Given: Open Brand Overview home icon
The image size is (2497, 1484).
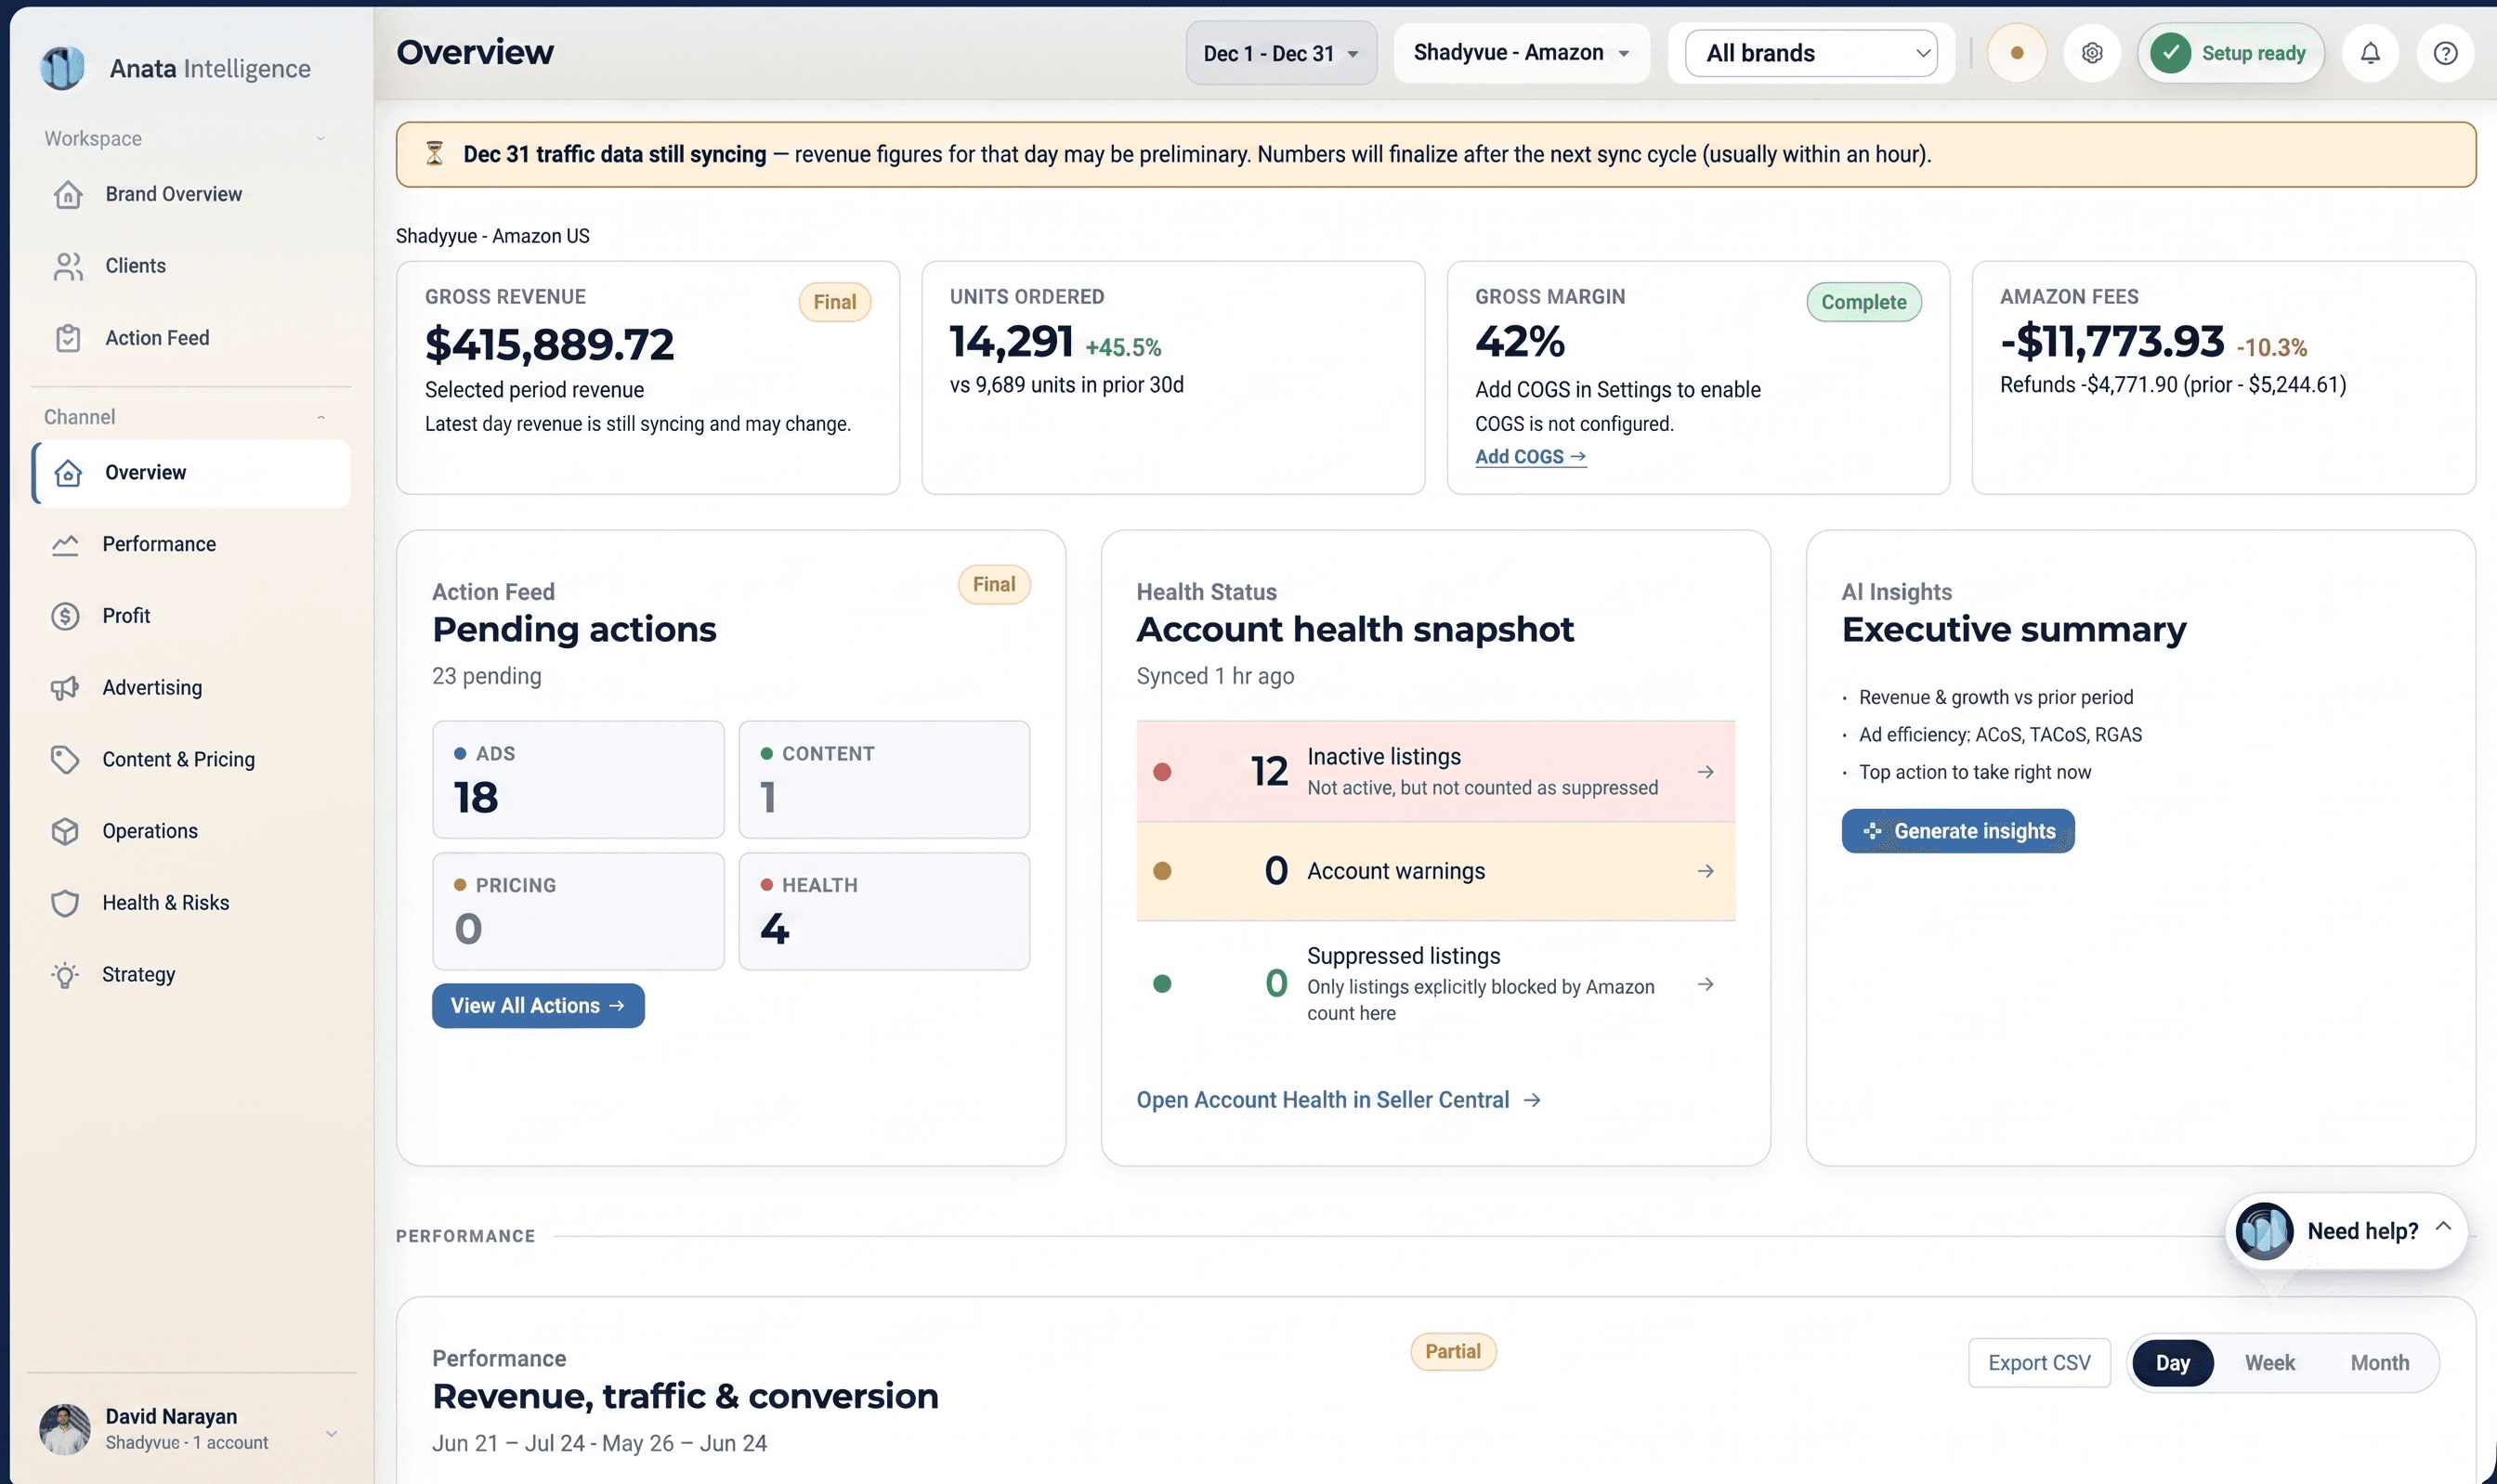Looking at the screenshot, I should point(68,194).
